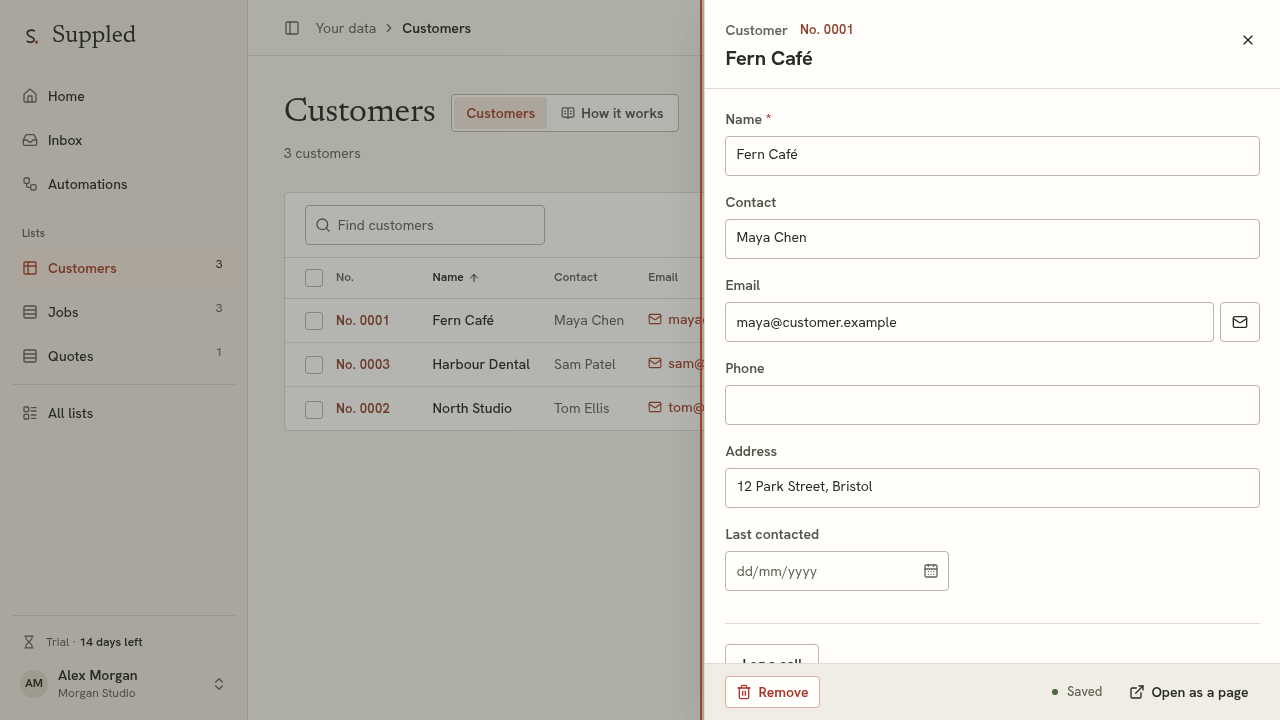Open the No. 0003 customer link
This screenshot has height=720, width=1280.
[363, 364]
